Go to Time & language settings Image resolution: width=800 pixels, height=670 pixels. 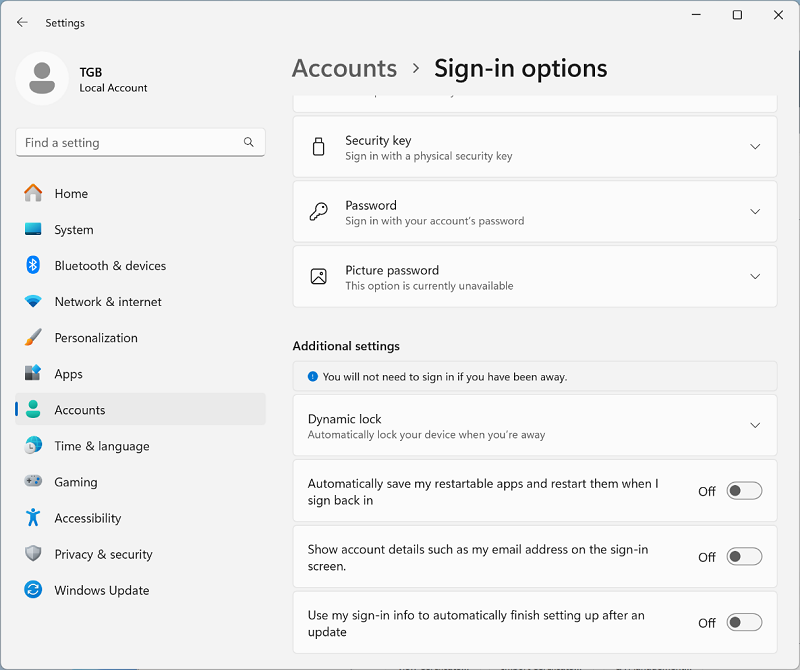pos(101,446)
